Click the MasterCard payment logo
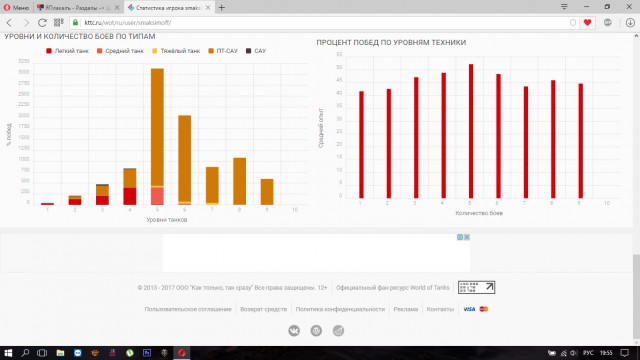 pos(484,309)
